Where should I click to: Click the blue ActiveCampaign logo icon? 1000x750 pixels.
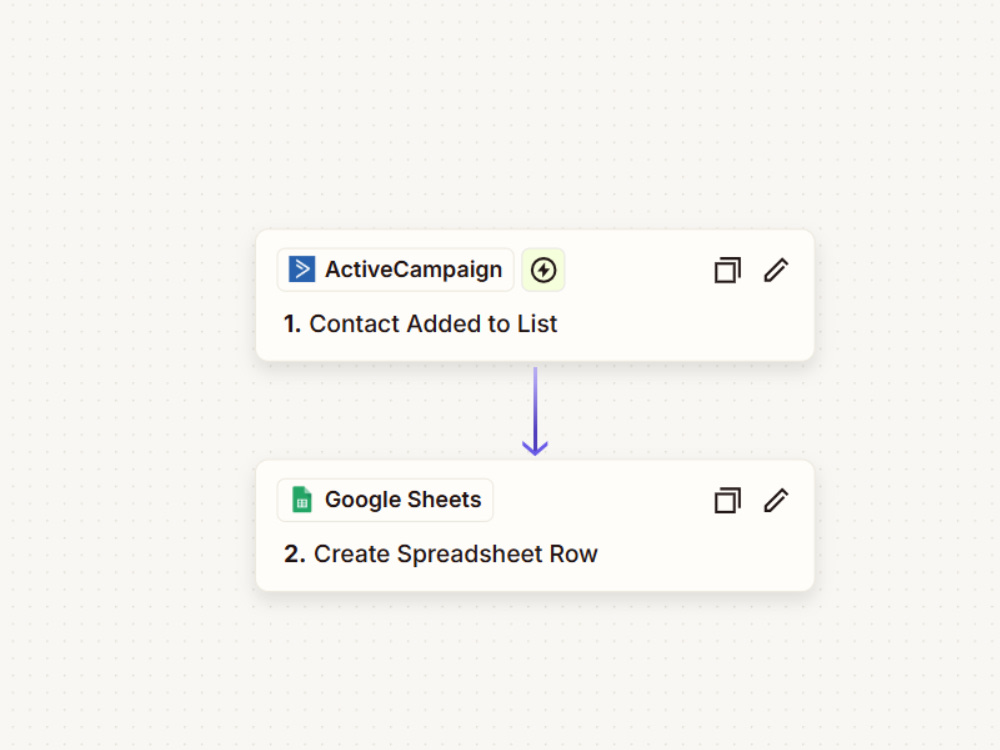[x=302, y=269]
